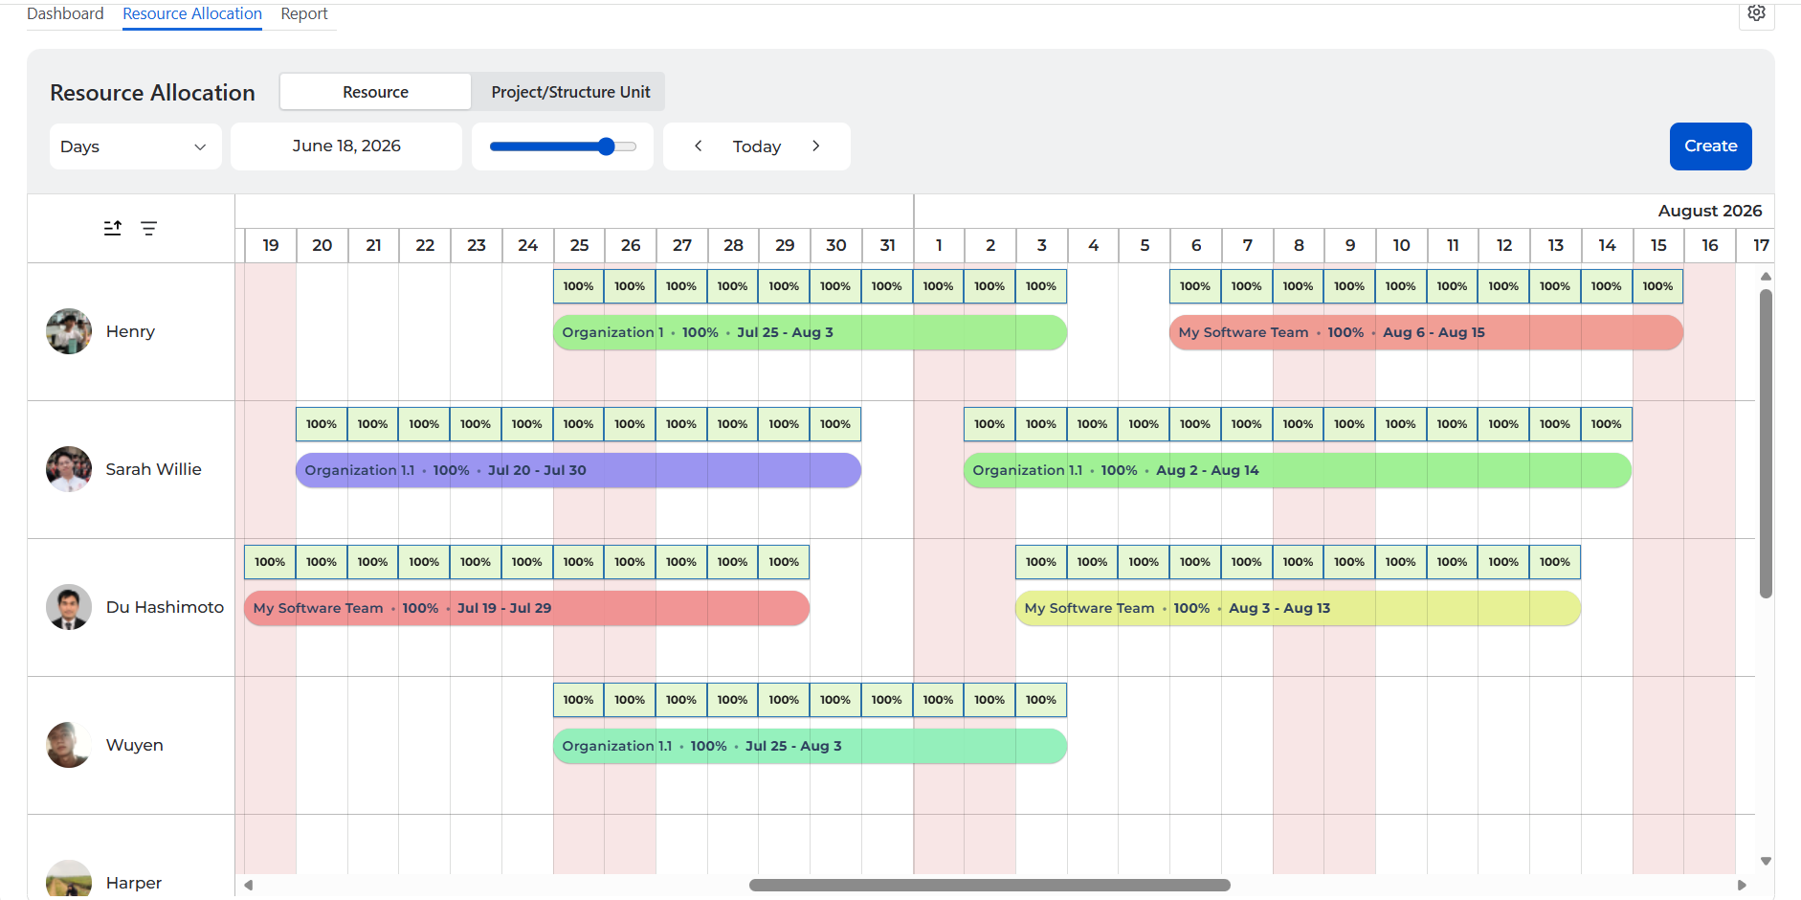Click Wuyen's 100% cell on August 3
The height and width of the screenshot is (900, 1801).
1041,700
